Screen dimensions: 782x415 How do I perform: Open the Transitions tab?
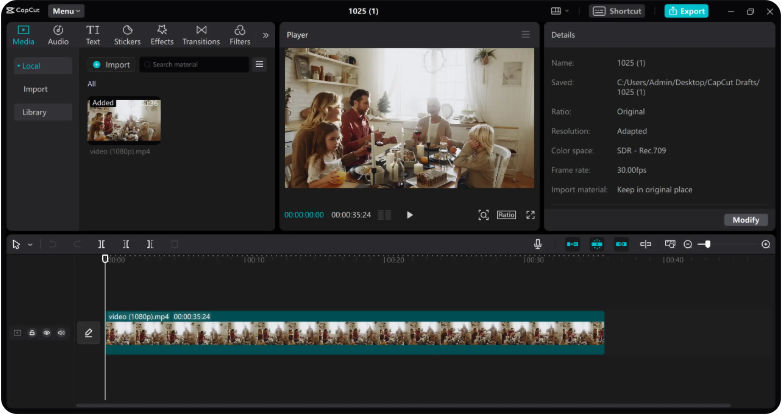[201, 35]
